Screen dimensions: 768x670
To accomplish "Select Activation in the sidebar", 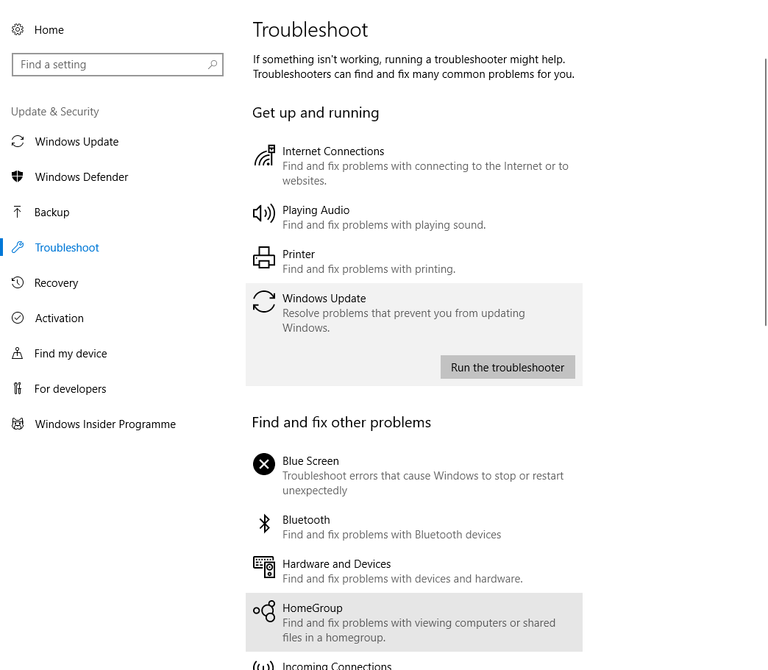I will click(59, 318).
